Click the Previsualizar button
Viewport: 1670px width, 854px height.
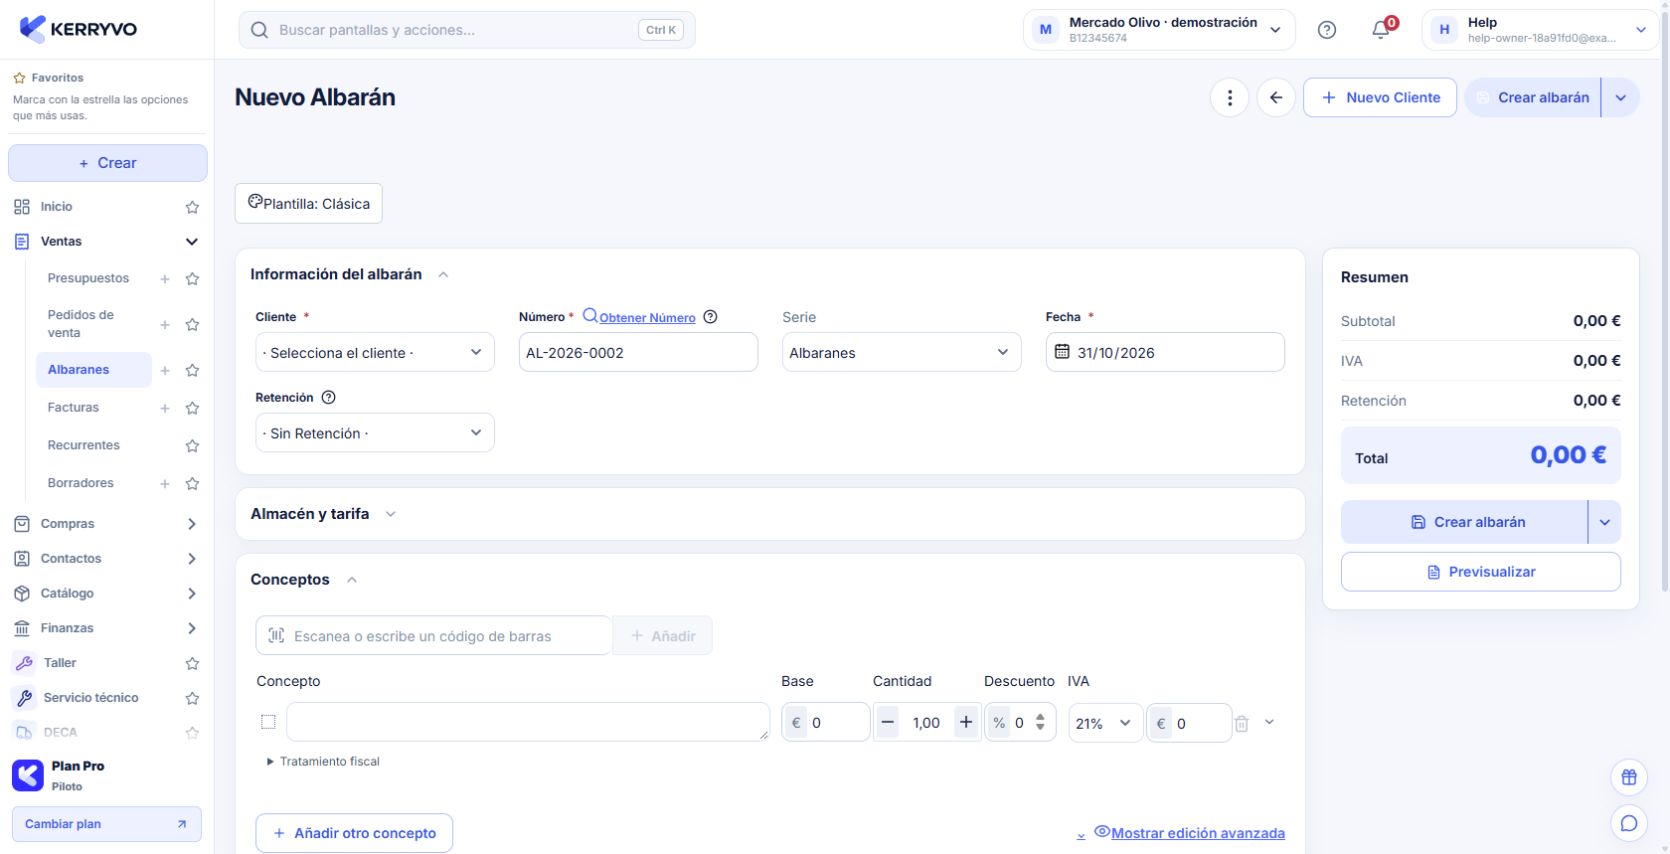click(1480, 572)
